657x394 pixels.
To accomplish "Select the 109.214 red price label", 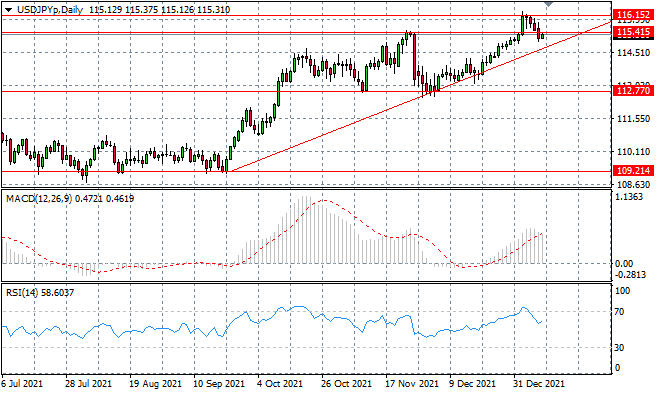I will (x=633, y=171).
